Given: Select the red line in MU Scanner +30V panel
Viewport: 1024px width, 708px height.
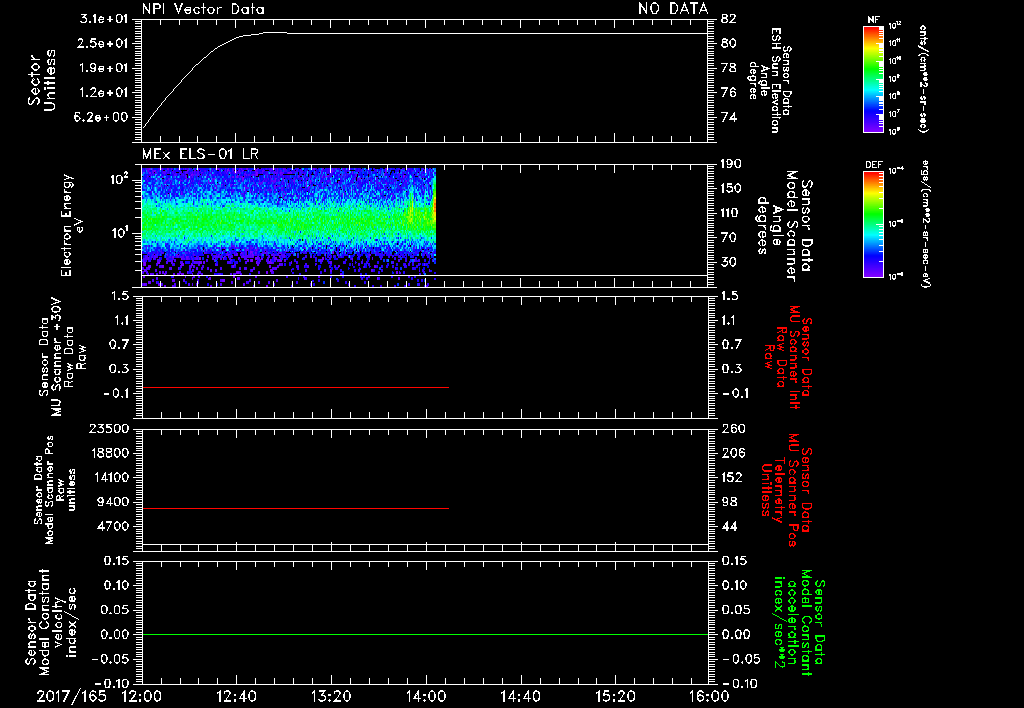Looking at the screenshot, I should (x=295, y=387).
